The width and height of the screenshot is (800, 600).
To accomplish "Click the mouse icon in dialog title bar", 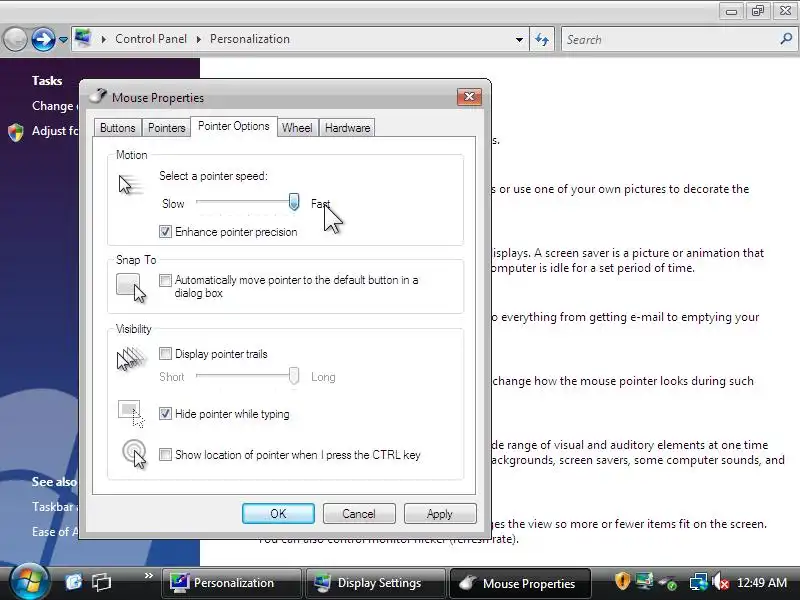I will point(98,96).
